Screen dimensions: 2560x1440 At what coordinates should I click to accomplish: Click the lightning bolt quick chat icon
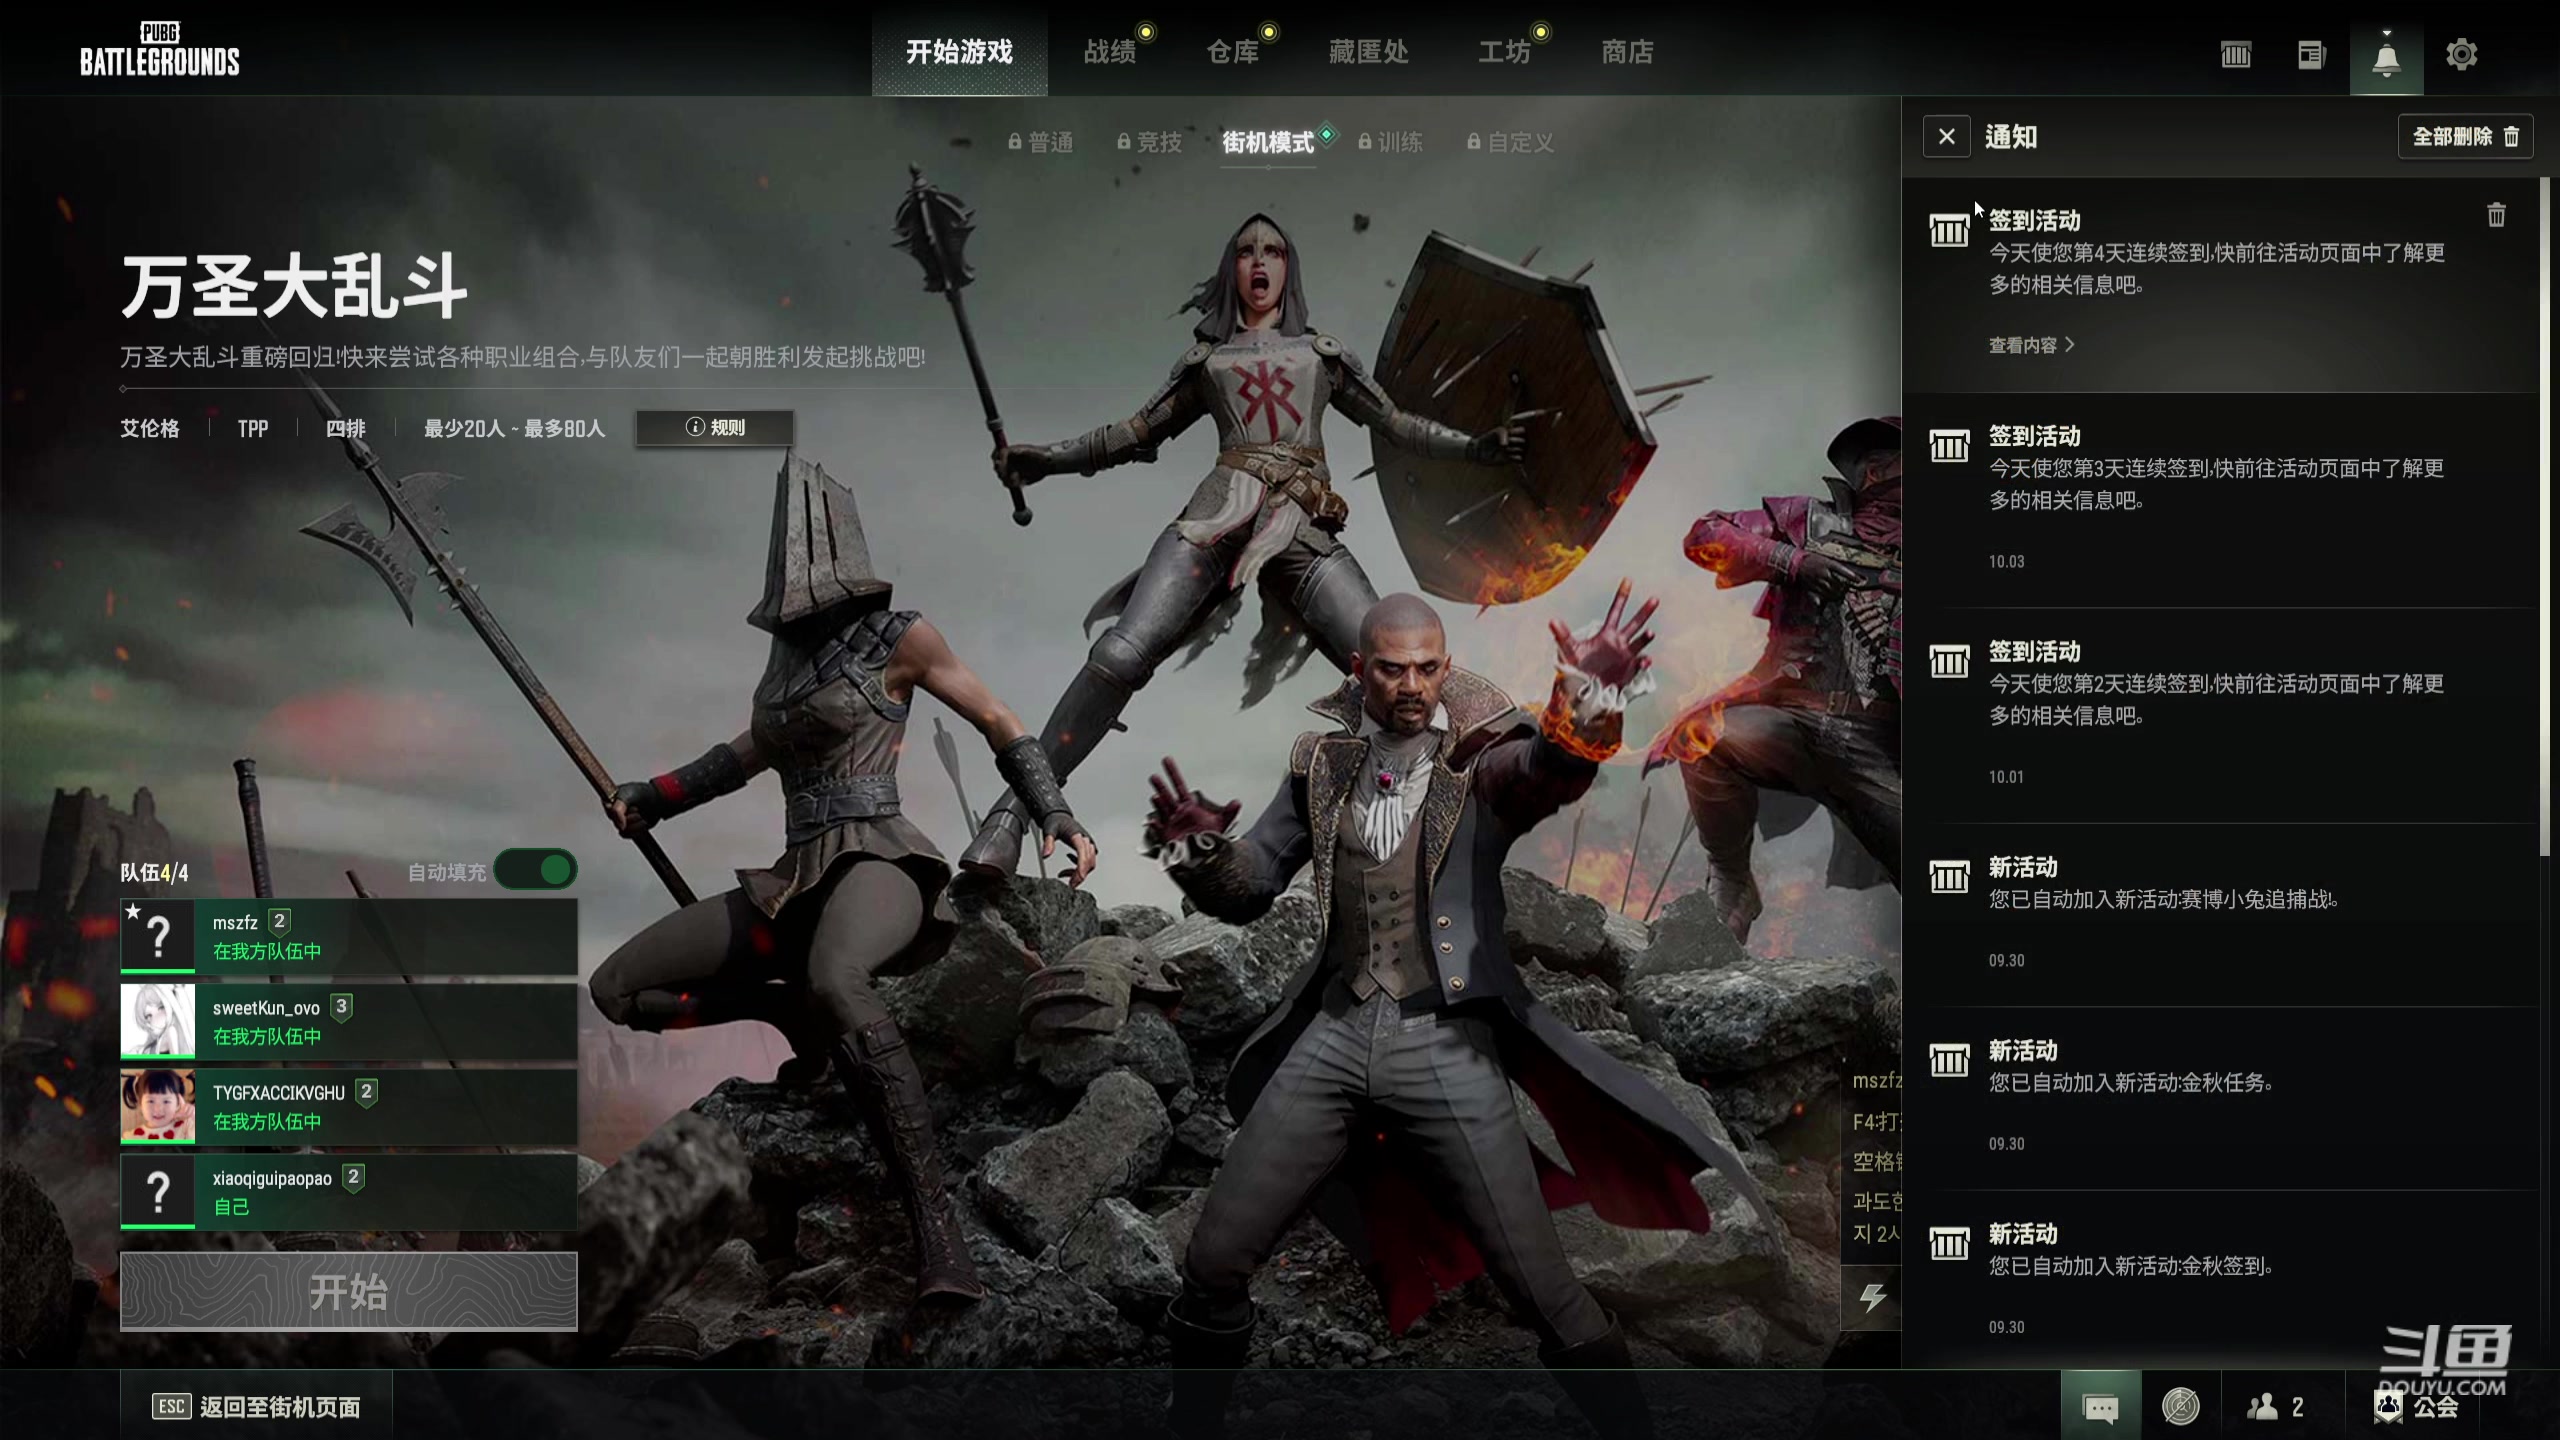pos(1872,1298)
